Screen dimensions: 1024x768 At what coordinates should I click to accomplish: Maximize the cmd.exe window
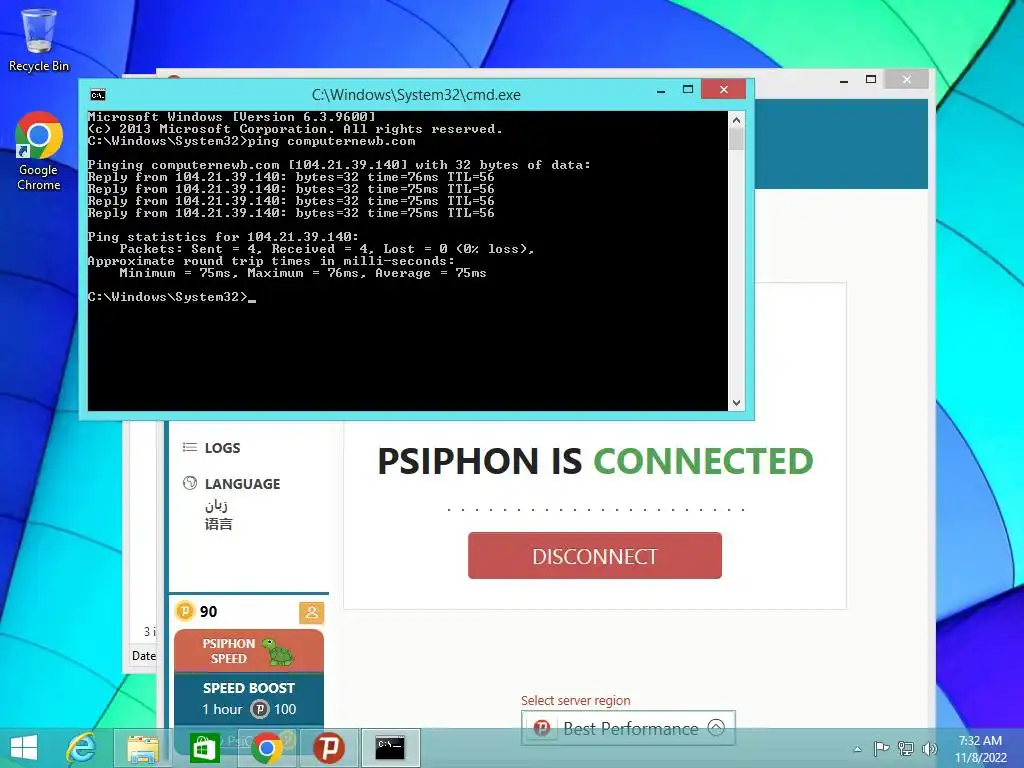tap(688, 89)
